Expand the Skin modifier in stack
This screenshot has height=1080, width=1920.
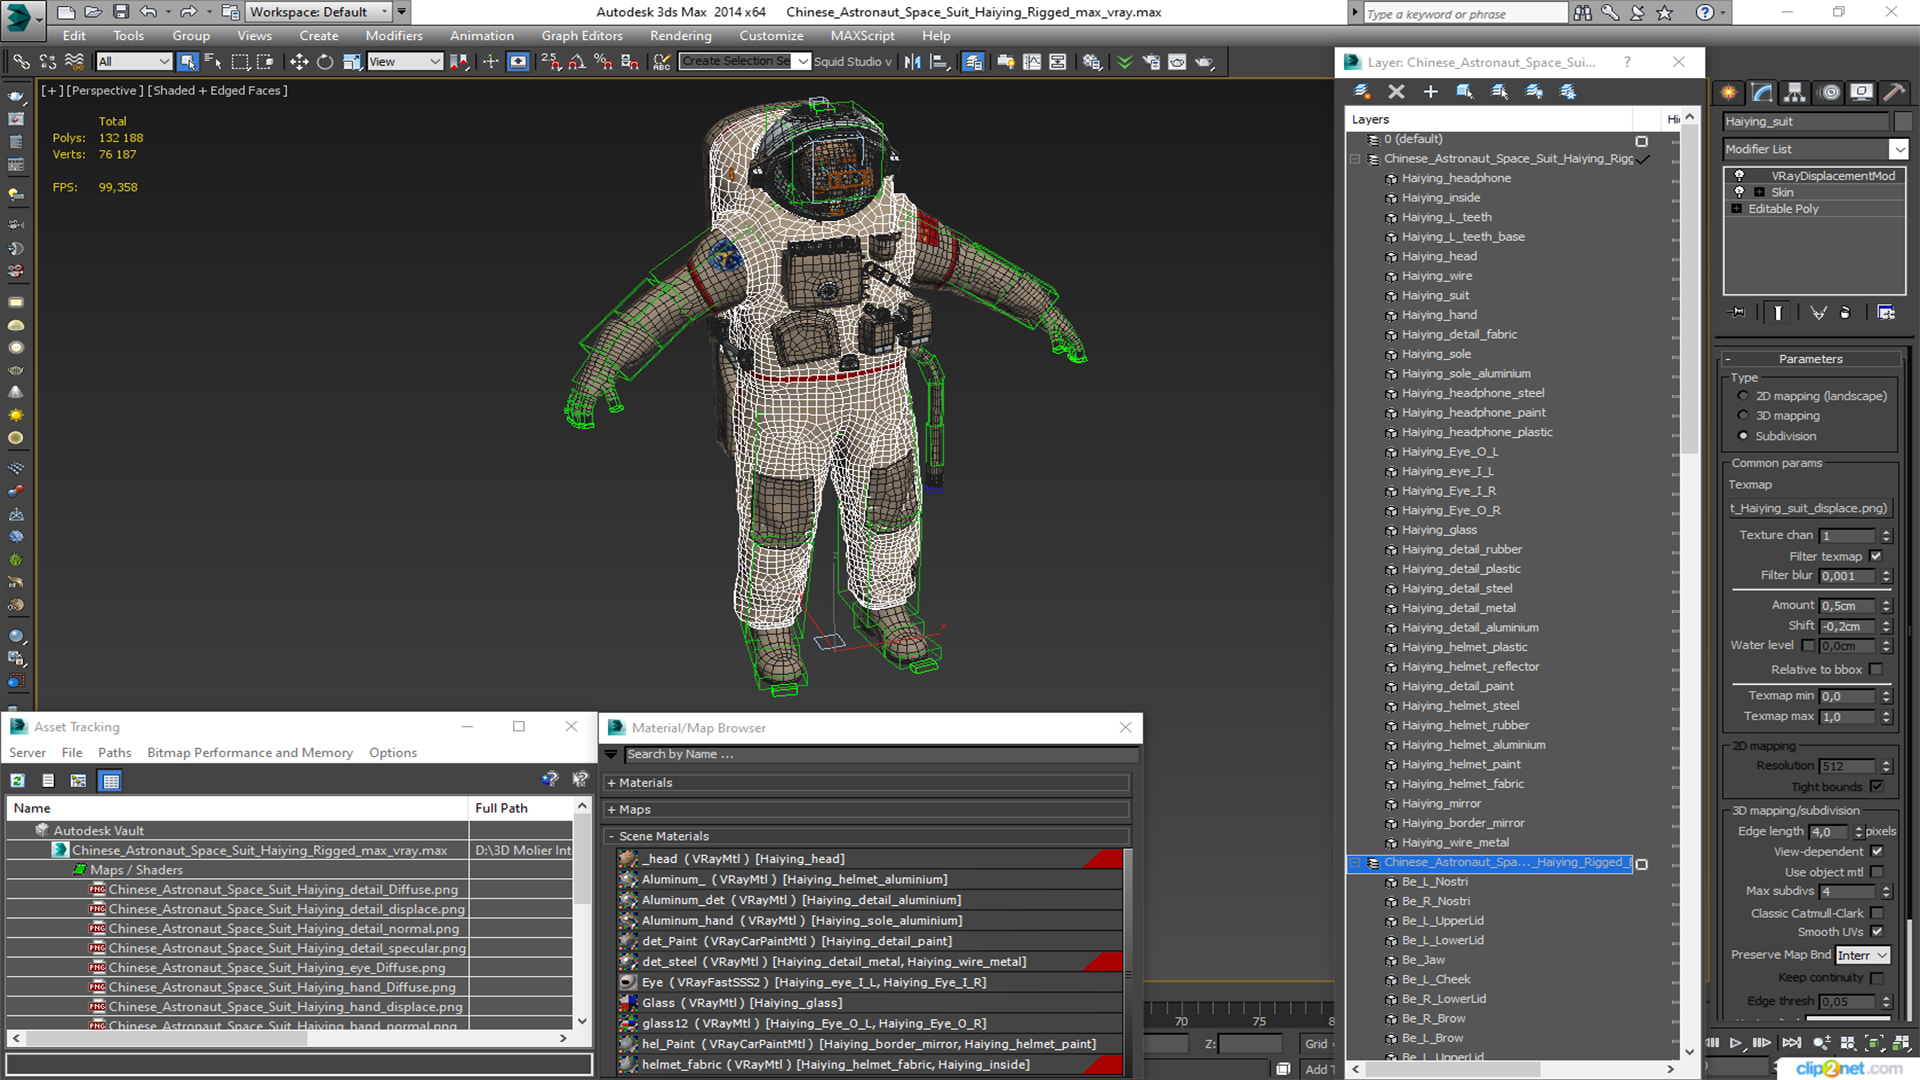(1759, 193)
